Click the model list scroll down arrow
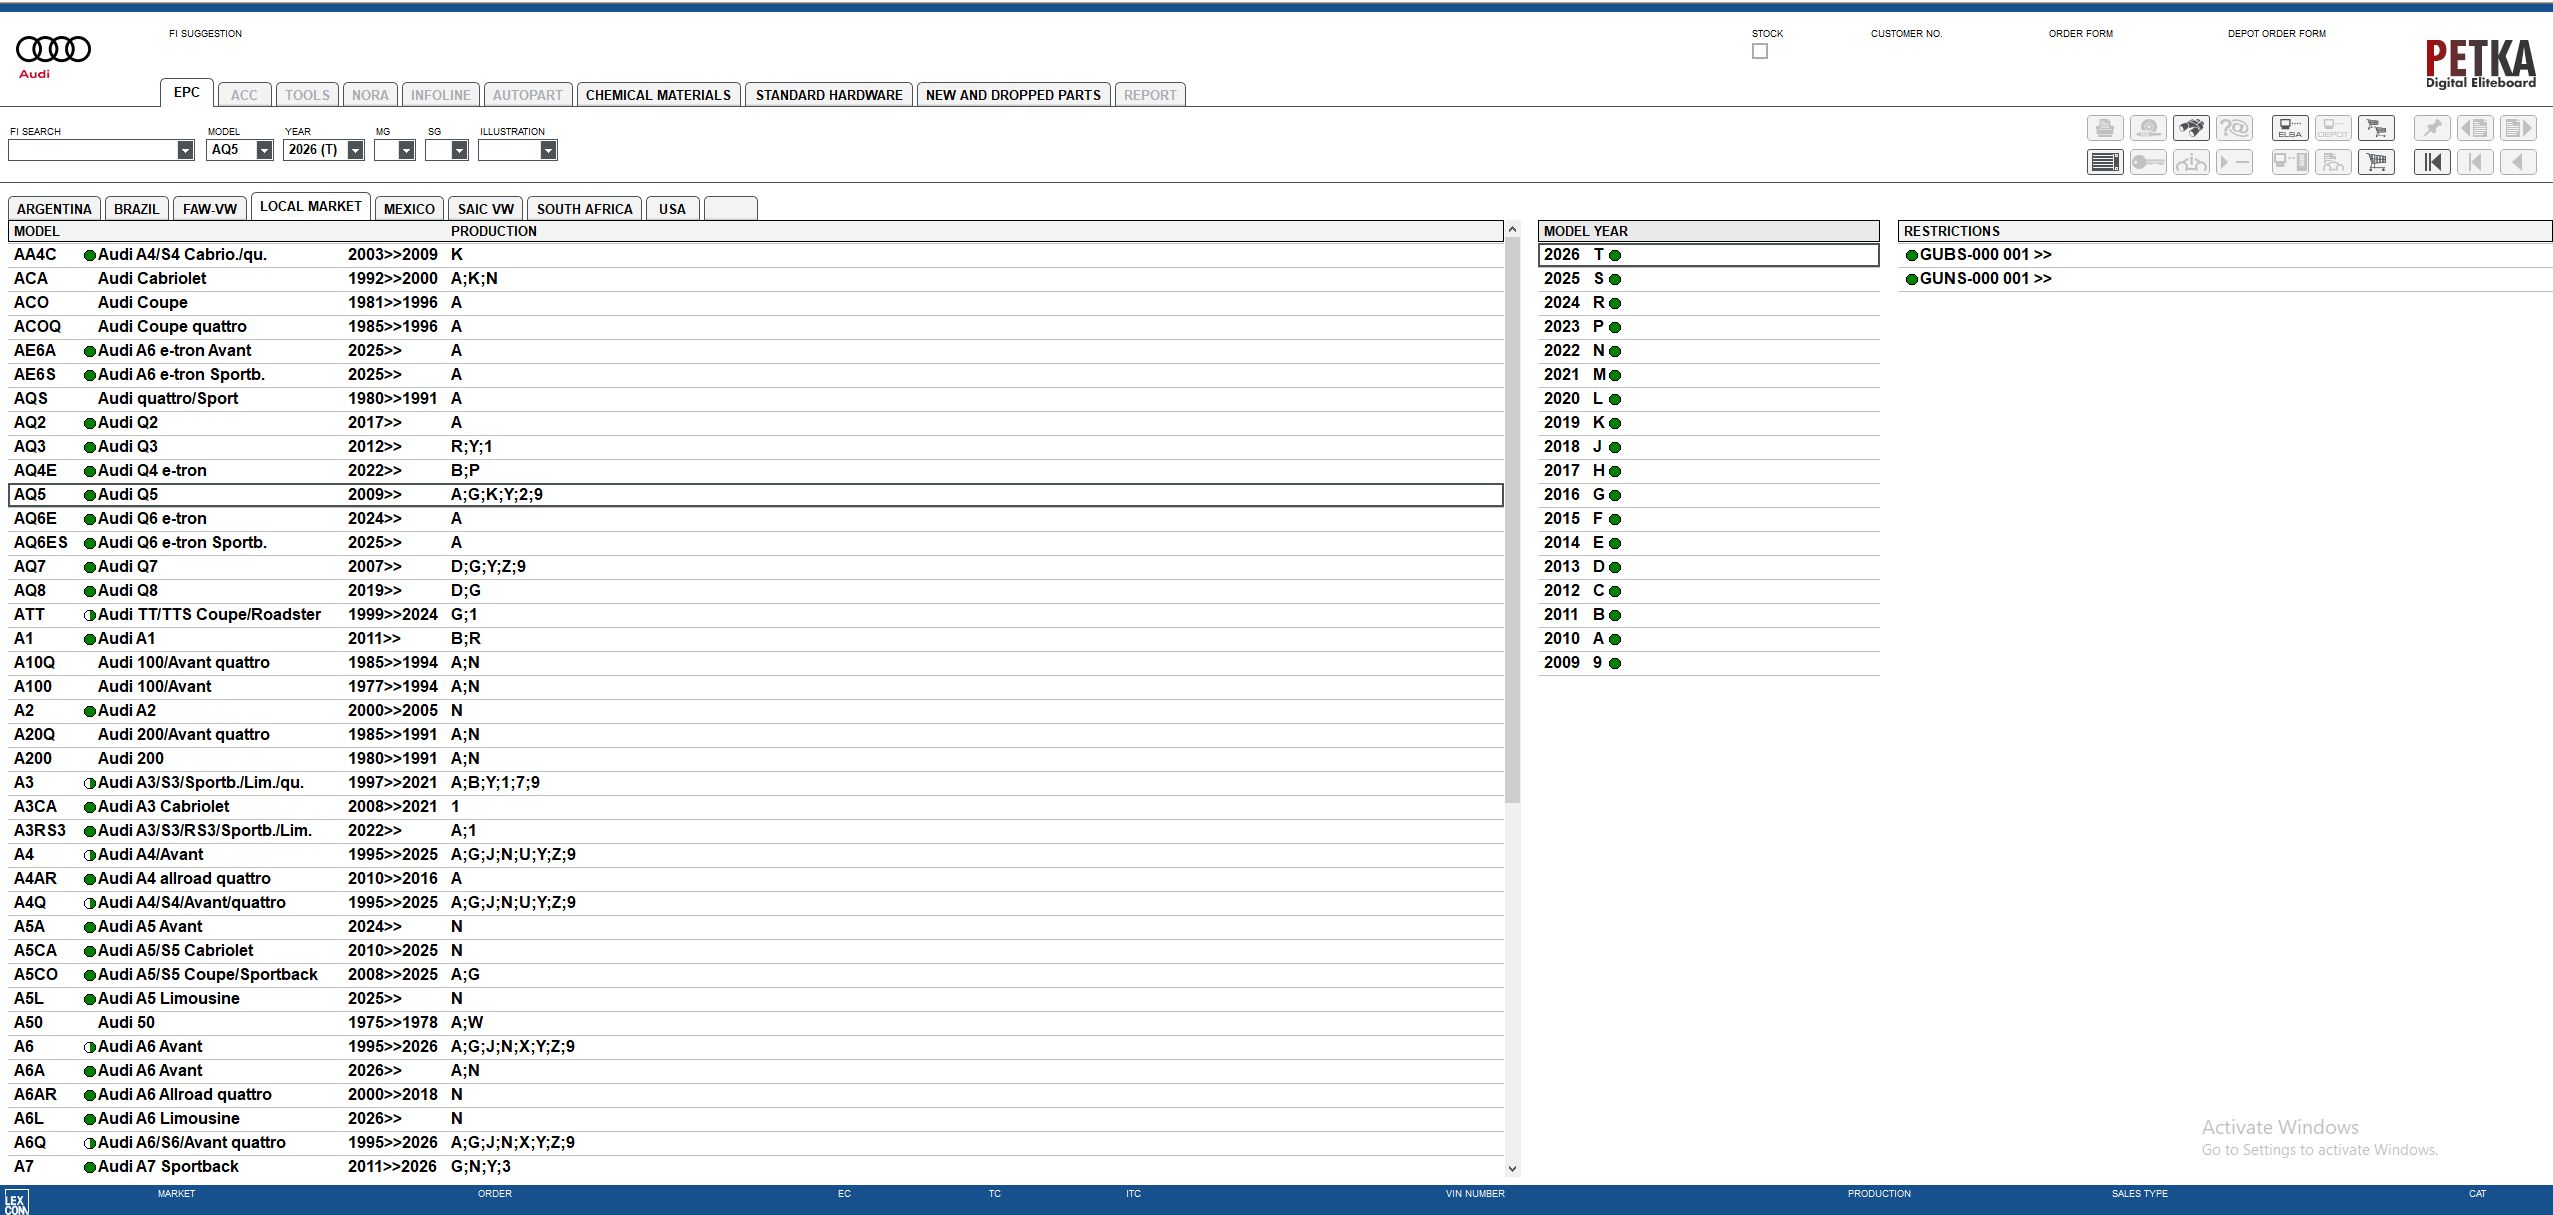Screen dimensions: 2553x1215 [x=1512, y=1168]
